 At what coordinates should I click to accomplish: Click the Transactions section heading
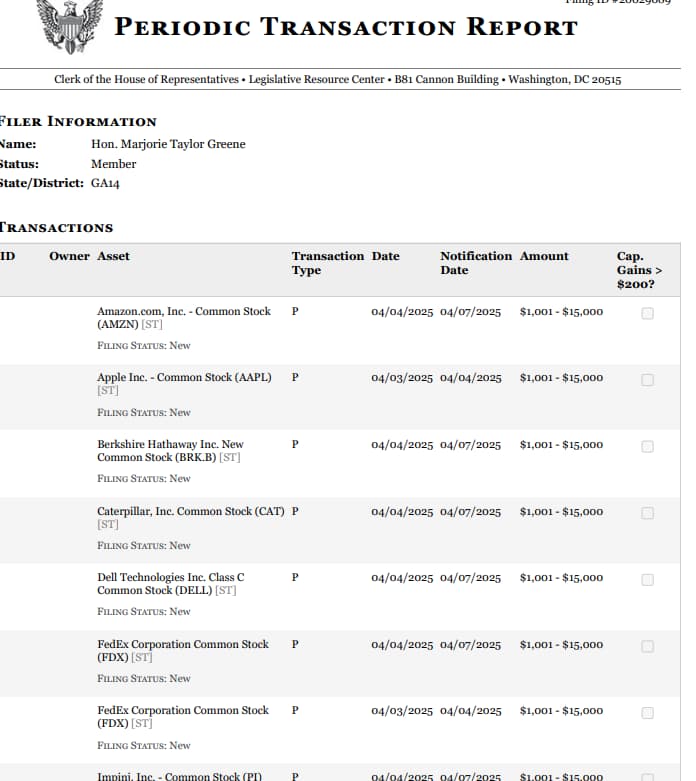click(57, 228)
